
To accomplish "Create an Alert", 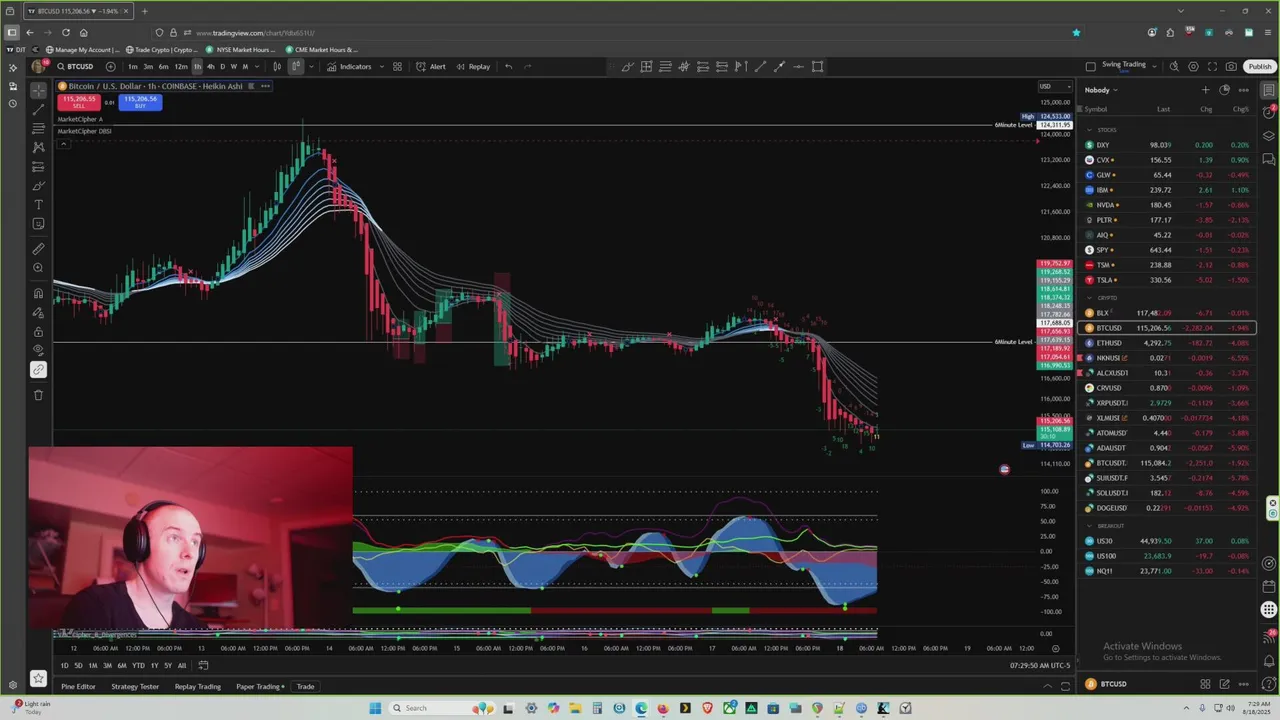I will coord(431,67).
